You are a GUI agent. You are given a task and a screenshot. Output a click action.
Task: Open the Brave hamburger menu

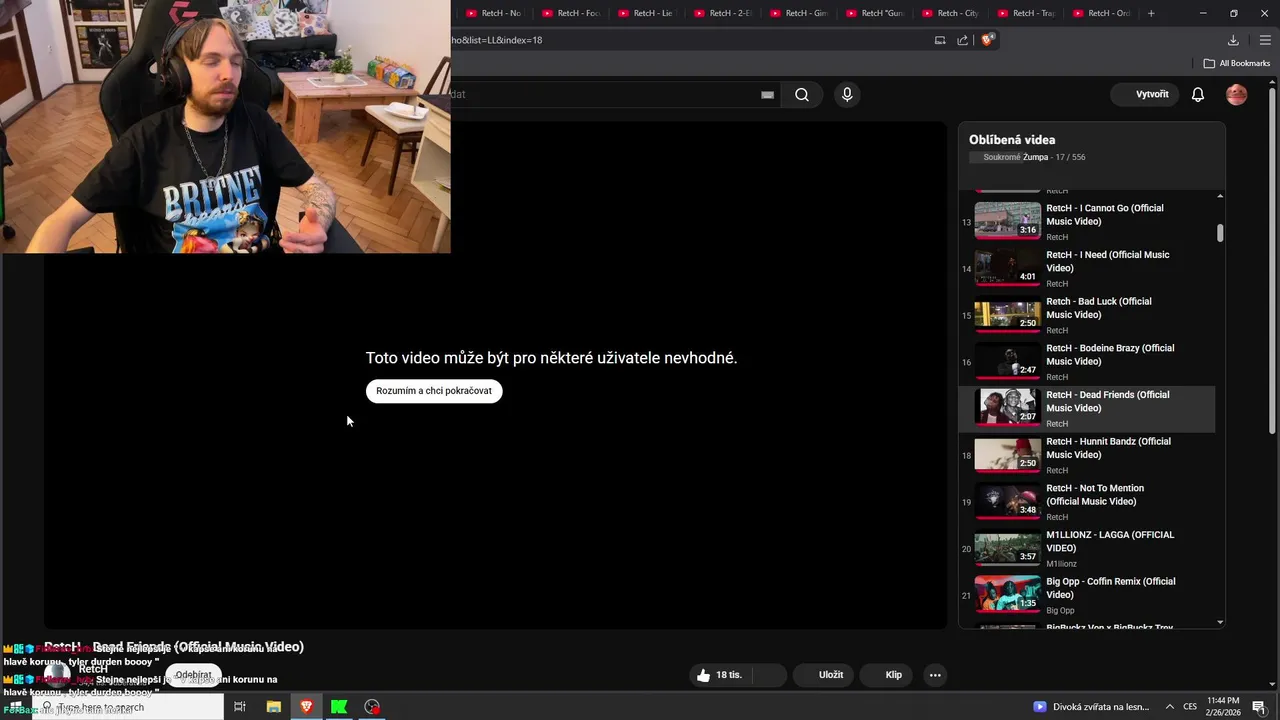coord(1265,40)
